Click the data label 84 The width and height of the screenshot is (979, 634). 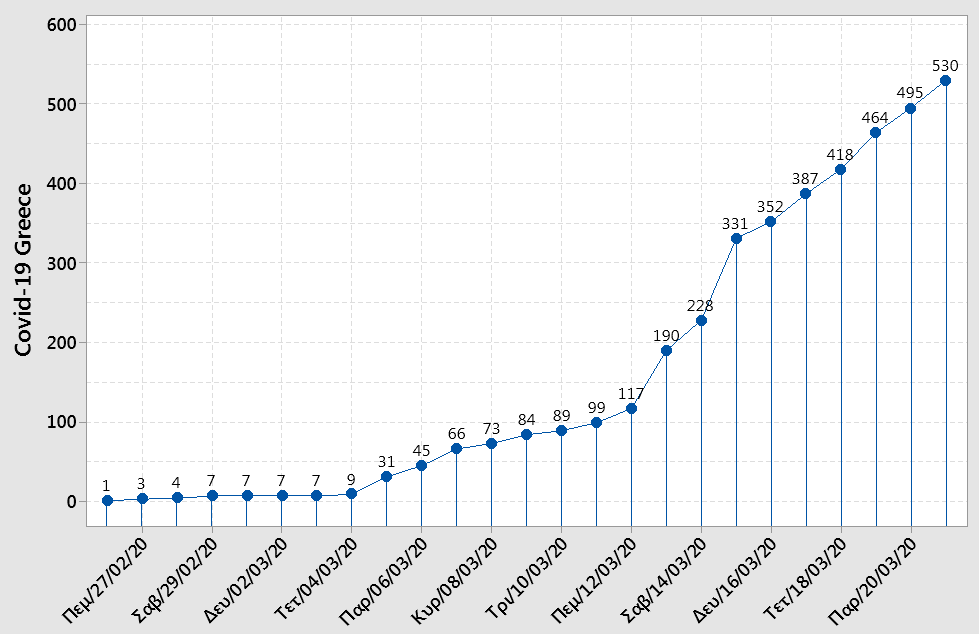coord(526,420)
